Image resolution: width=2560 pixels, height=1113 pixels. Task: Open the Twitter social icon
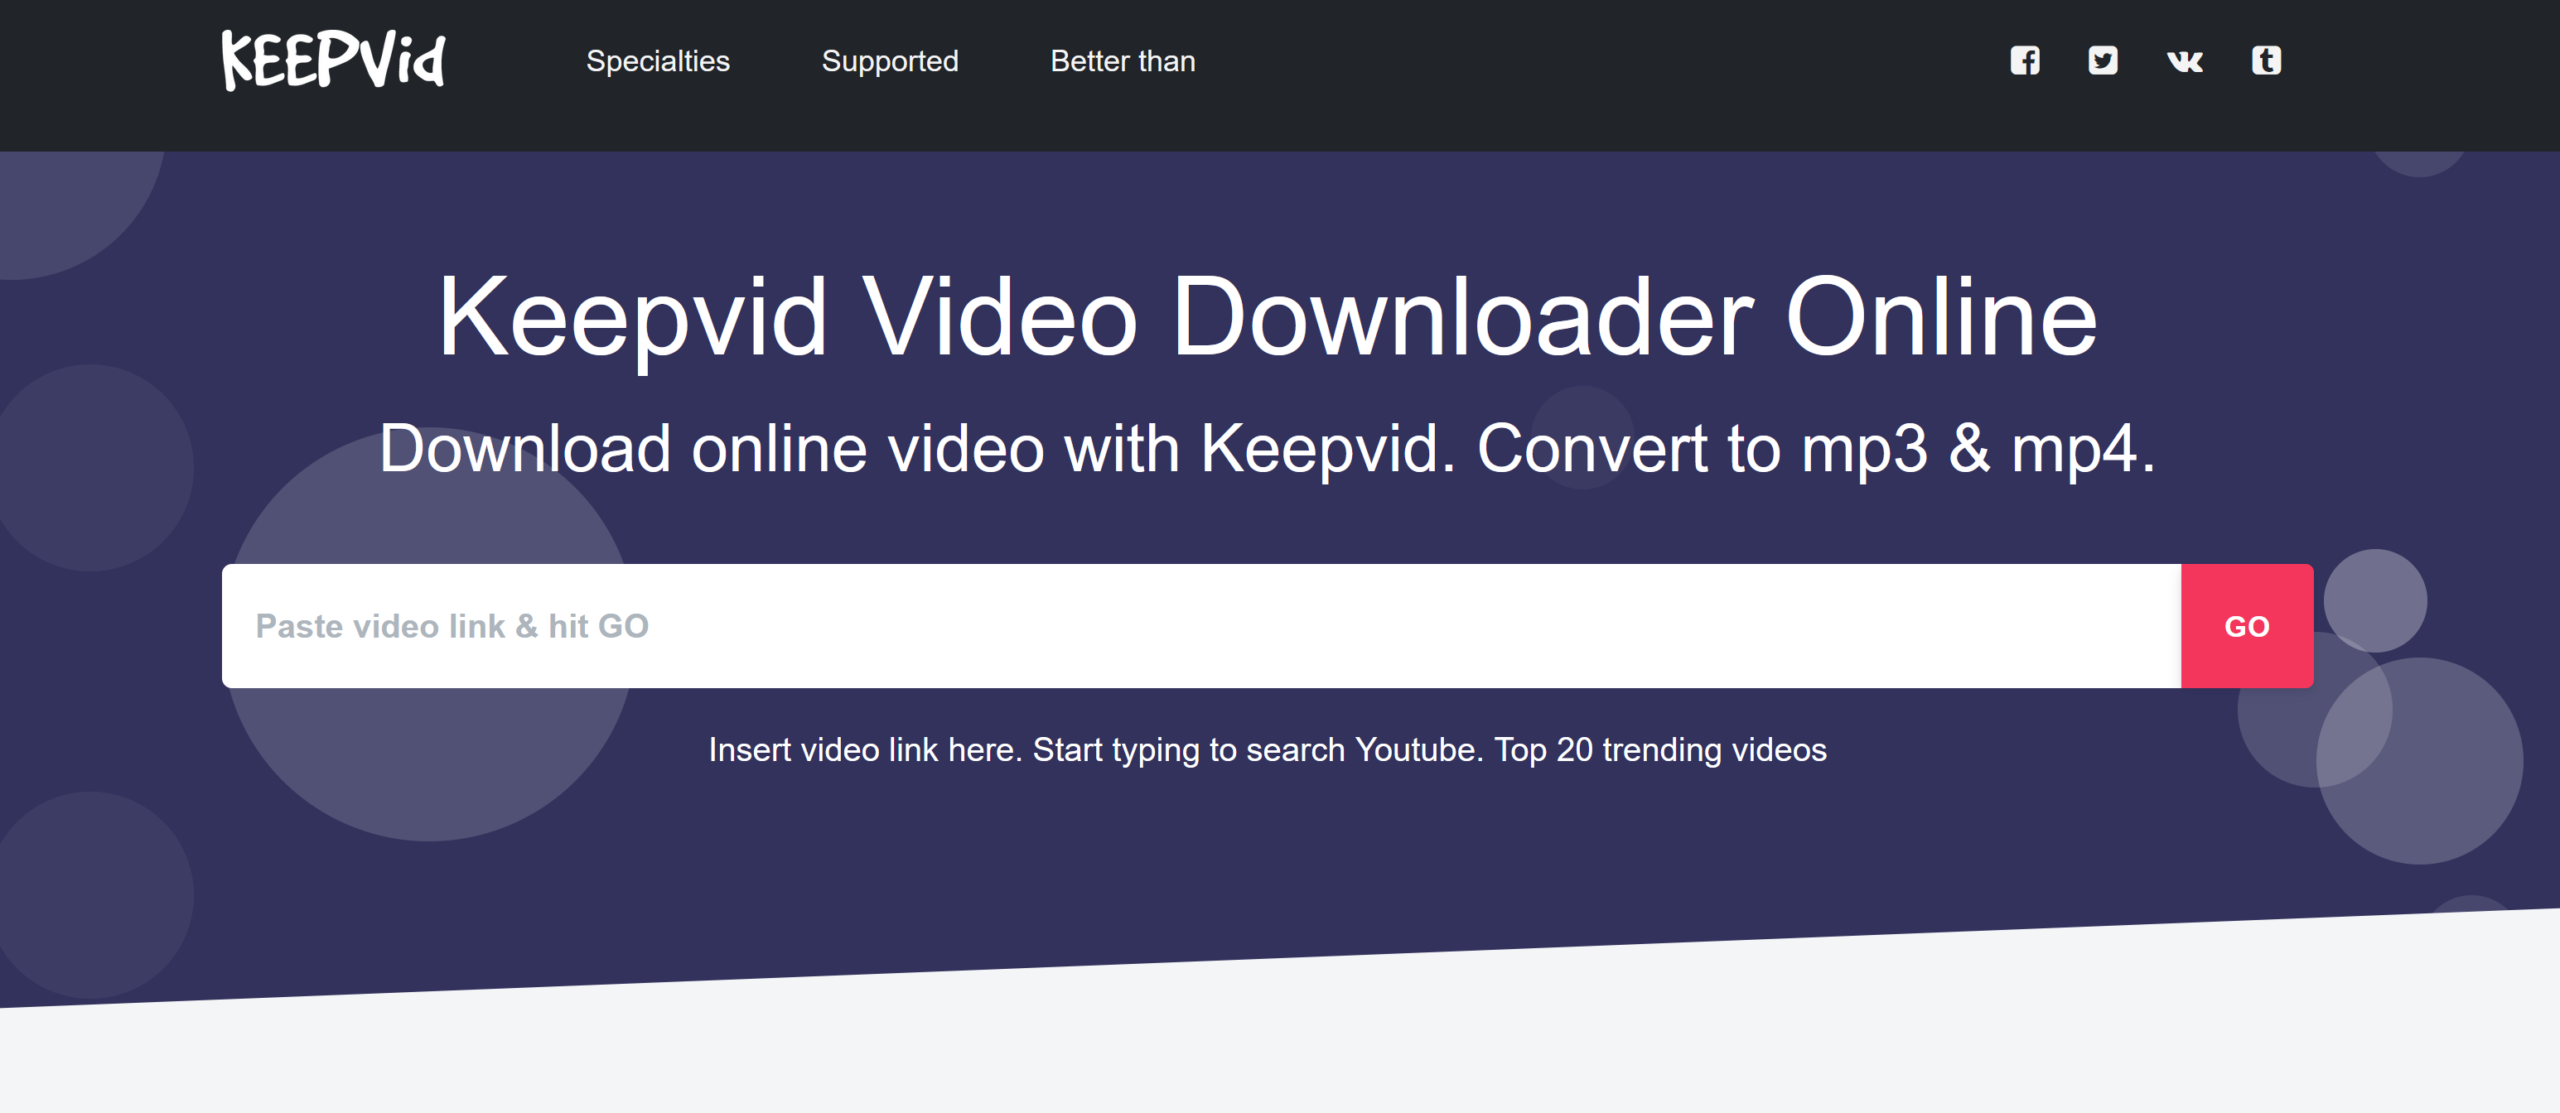click(2103, 61)
